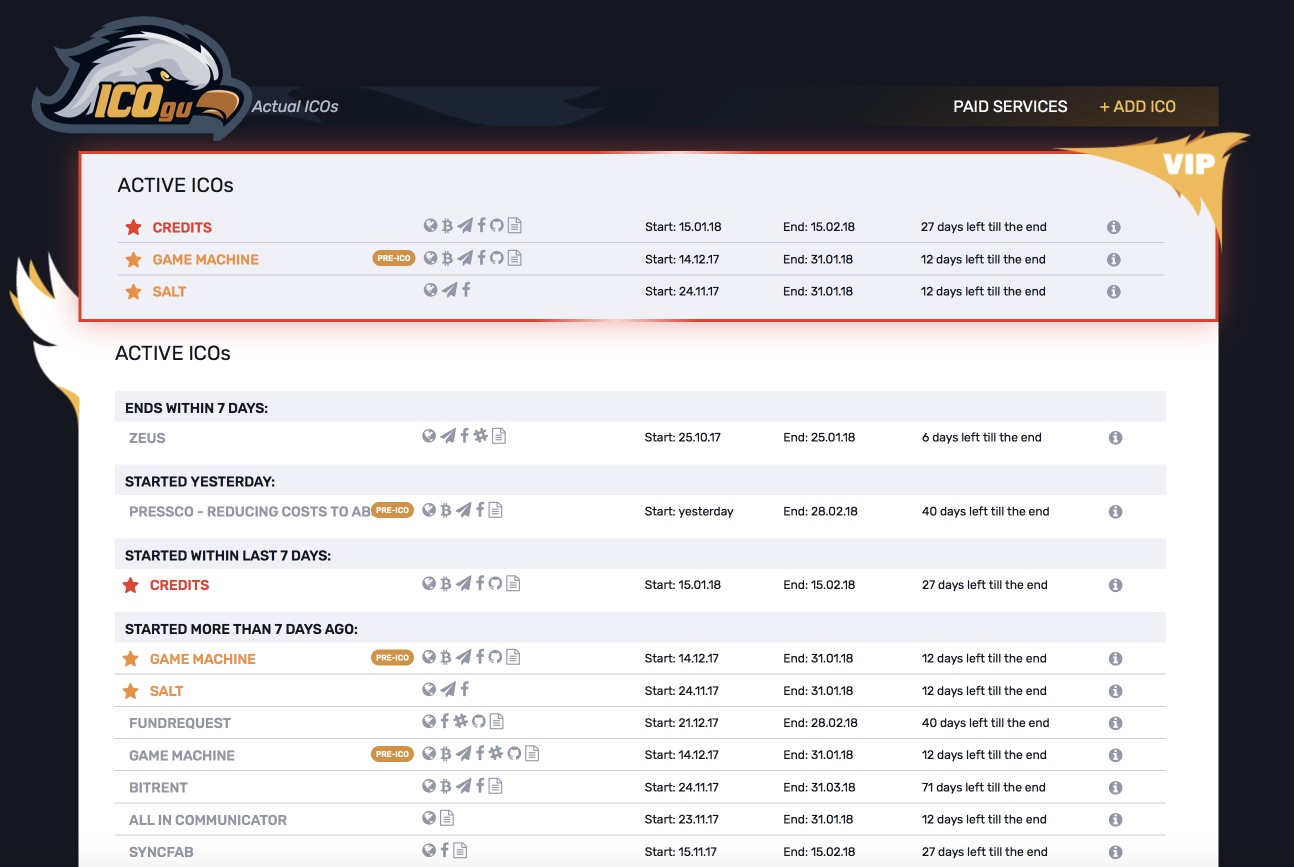Open the Paid Services menu item

1010,106
